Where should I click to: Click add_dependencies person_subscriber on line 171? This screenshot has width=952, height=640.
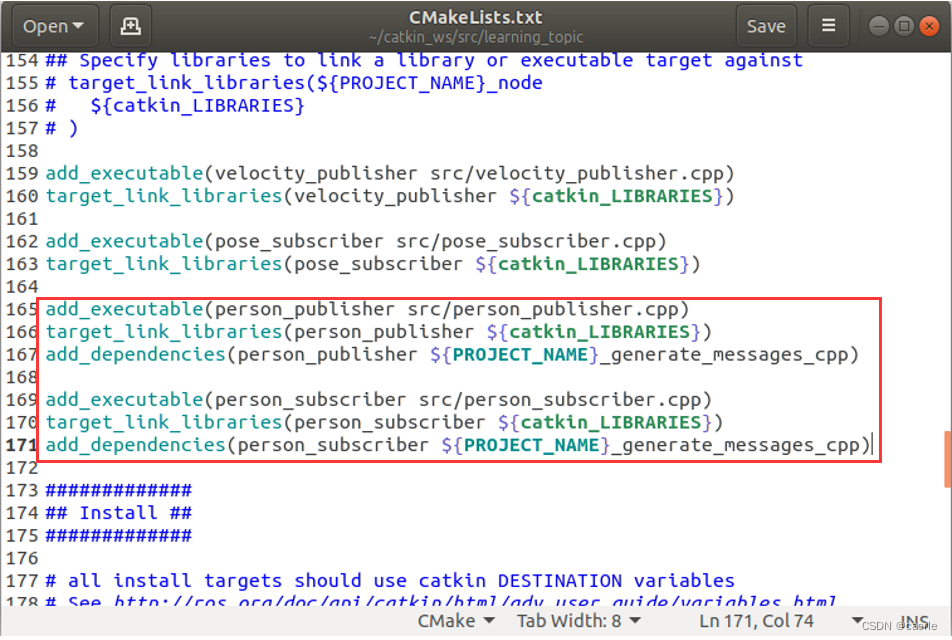(458, 445)
